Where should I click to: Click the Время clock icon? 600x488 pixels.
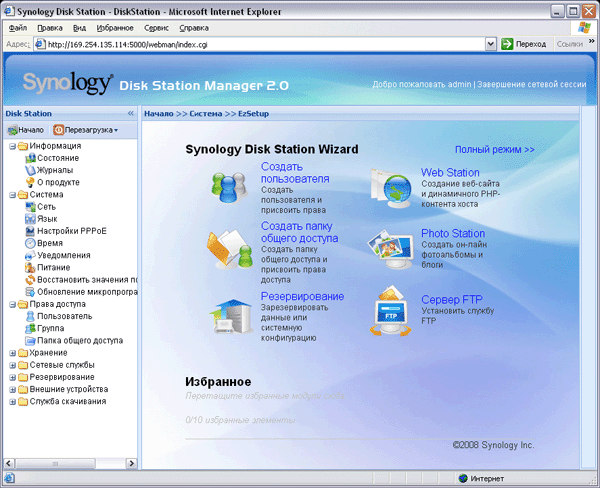tap(30, 243)
